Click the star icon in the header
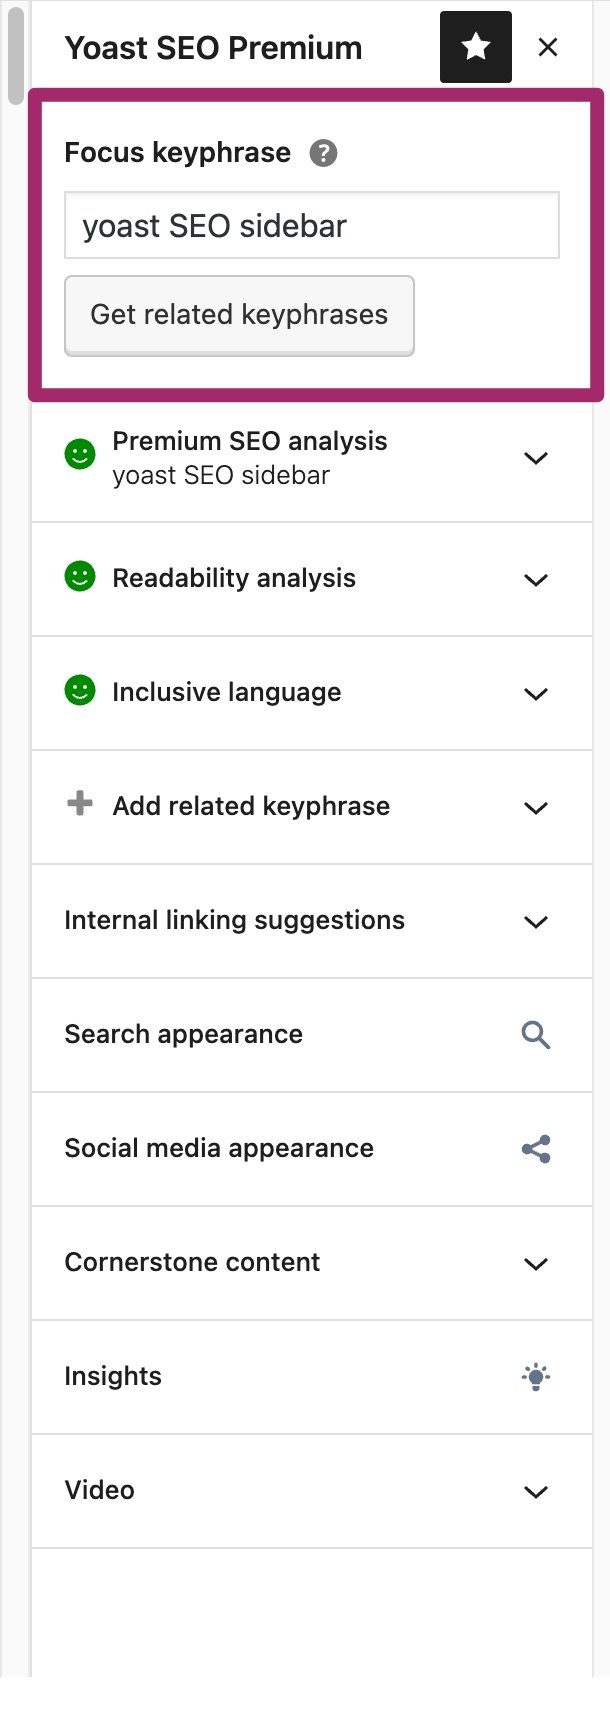610x1718 pixels. point(475,47)
